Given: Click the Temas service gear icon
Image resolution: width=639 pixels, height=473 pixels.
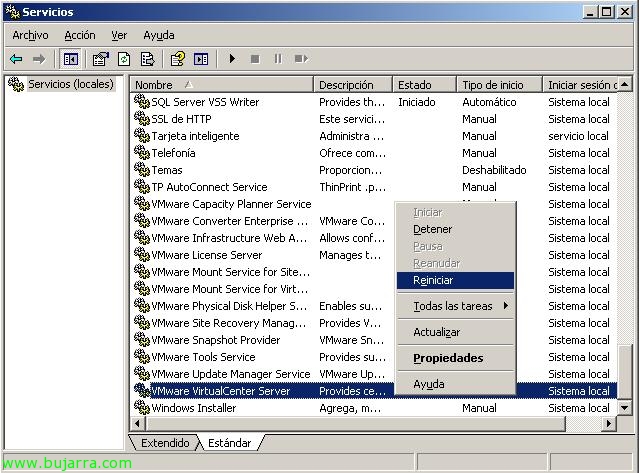Looking at the screenshot, I should pyautogui.click(x=141, y=170).
